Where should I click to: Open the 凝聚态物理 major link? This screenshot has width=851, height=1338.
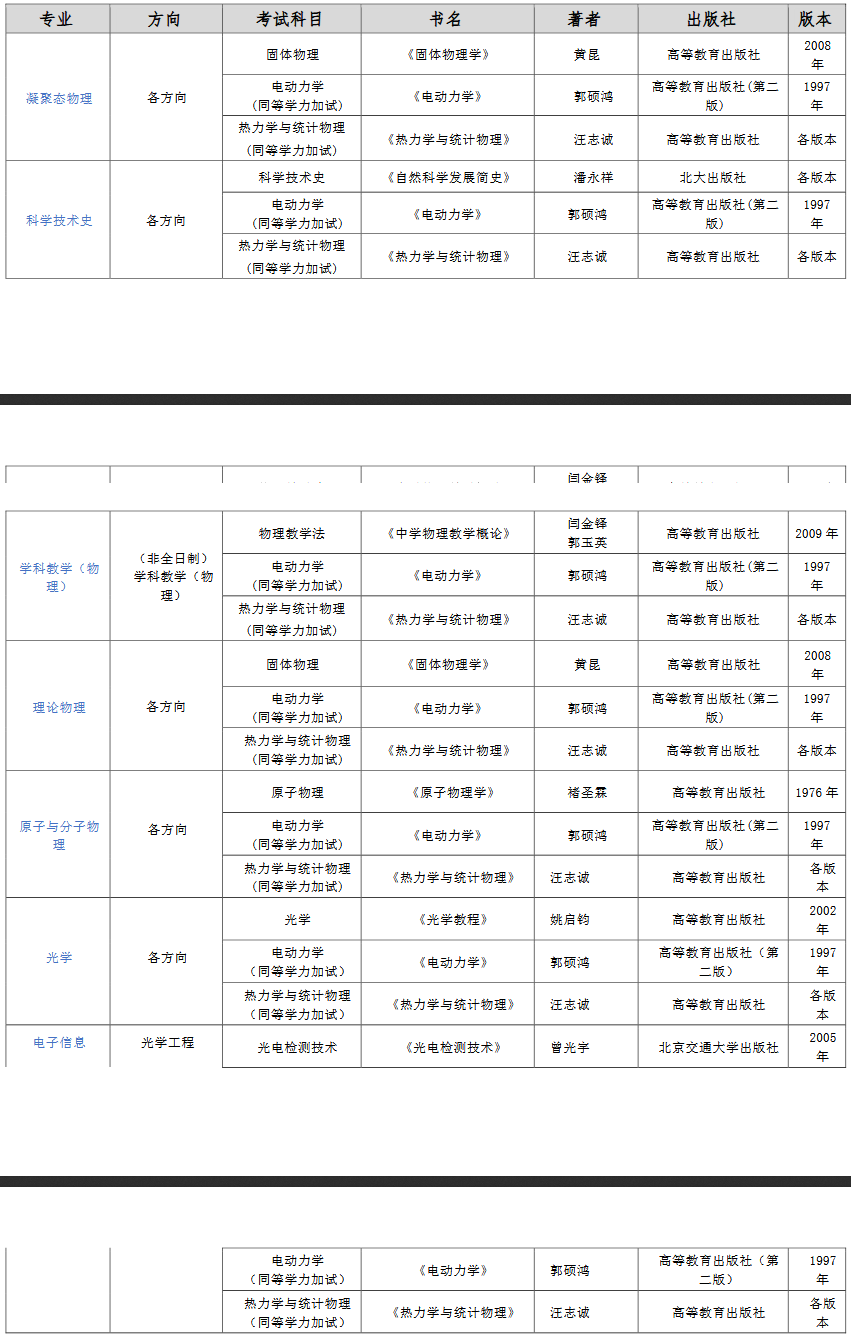tap(59, 98)
